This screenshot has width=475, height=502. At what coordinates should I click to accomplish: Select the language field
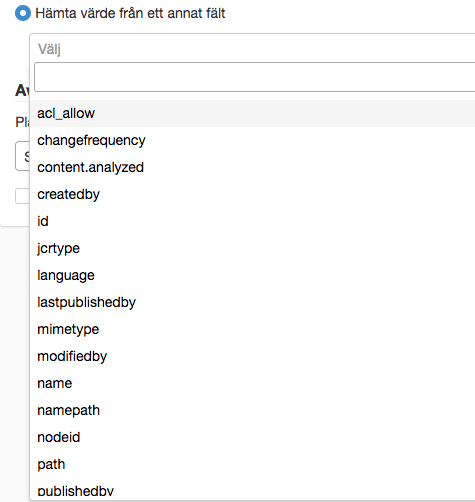click(253, 275)
